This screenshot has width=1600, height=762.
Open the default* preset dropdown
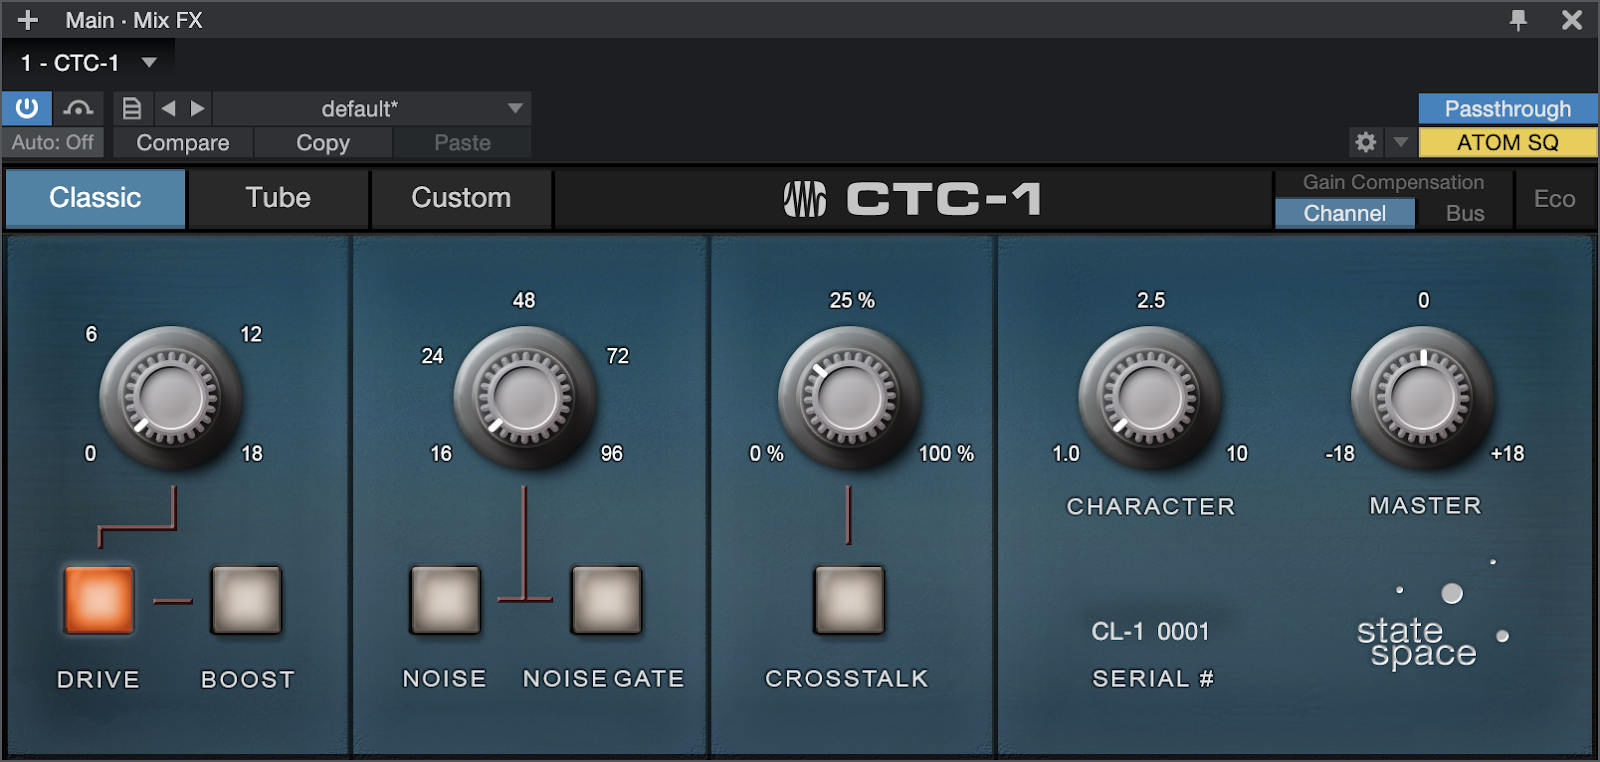click(372, 108)
